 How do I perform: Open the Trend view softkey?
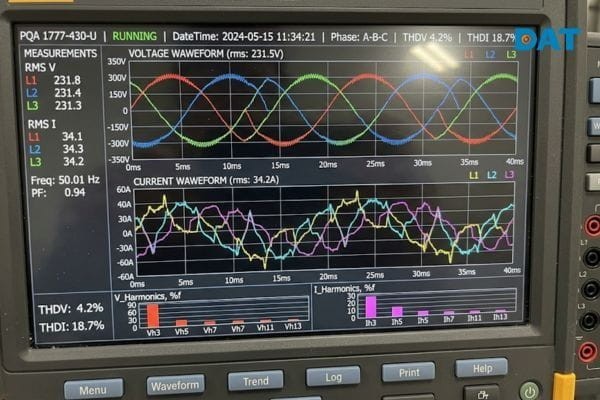256,380
